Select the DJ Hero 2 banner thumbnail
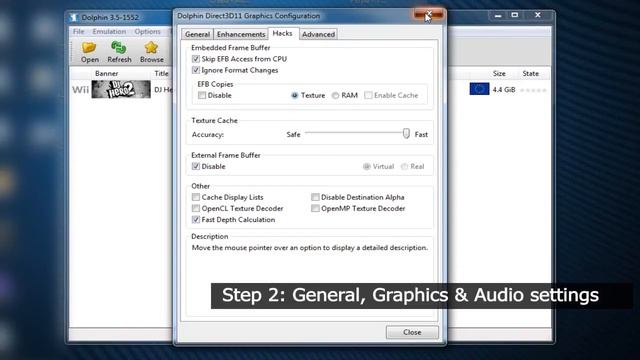Viewport: 640px width, 360px height. pyautogui.click(x=121, y=89)
